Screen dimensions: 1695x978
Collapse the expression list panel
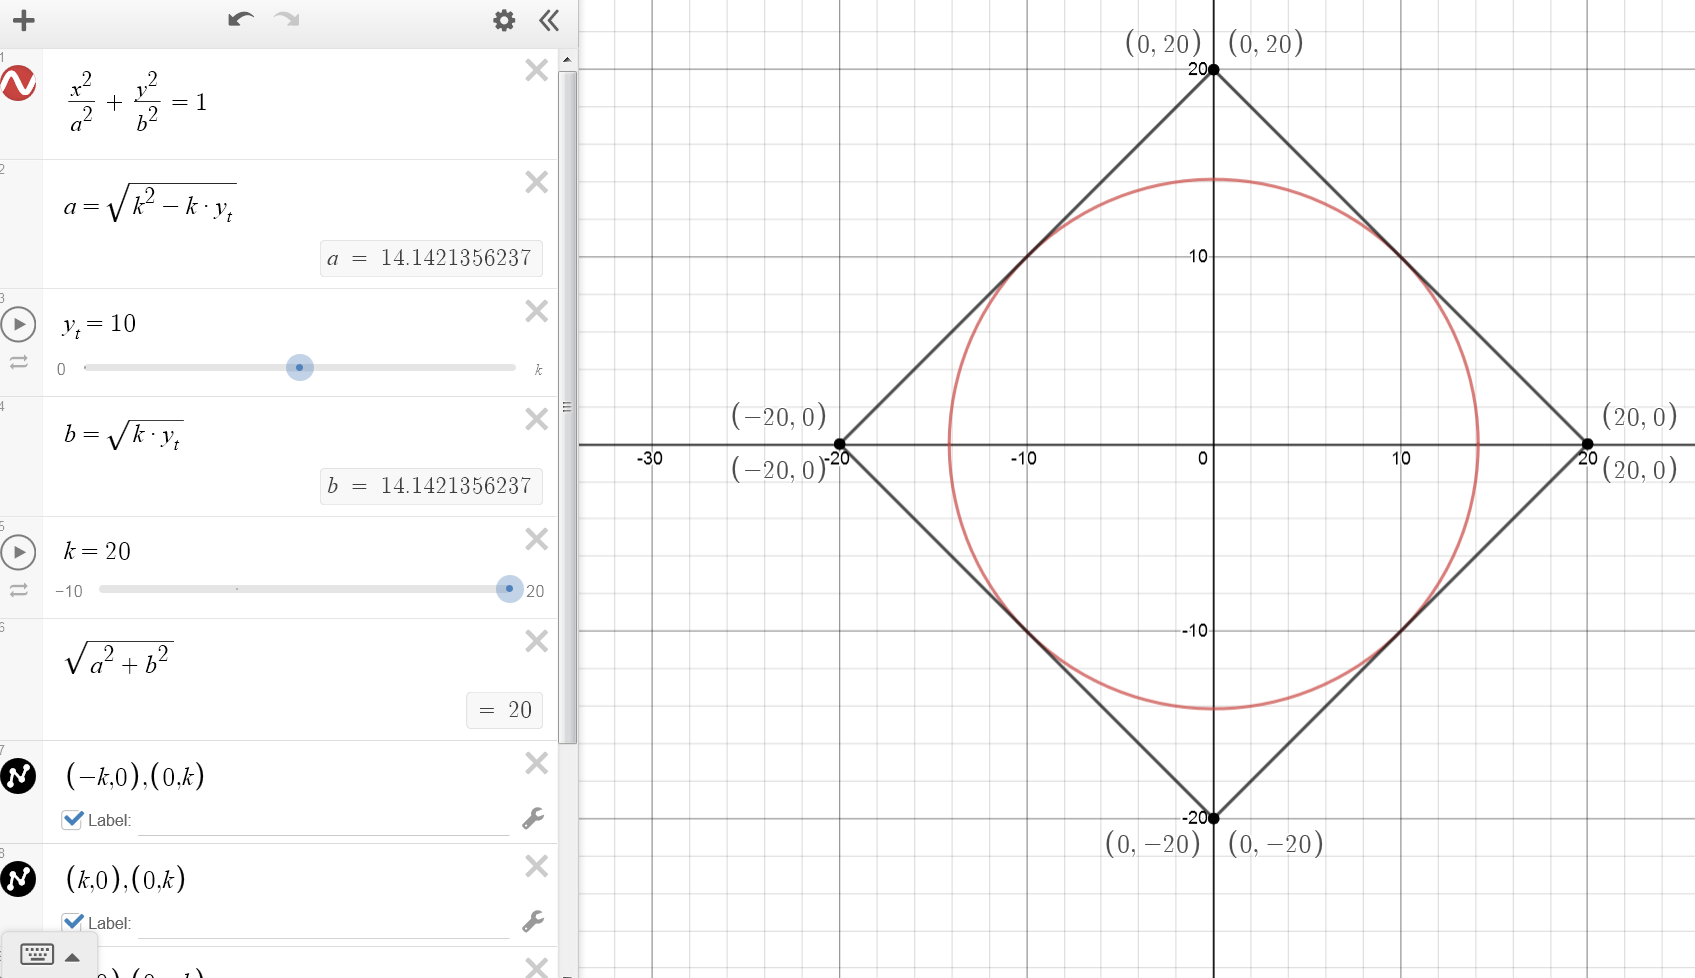549,20
